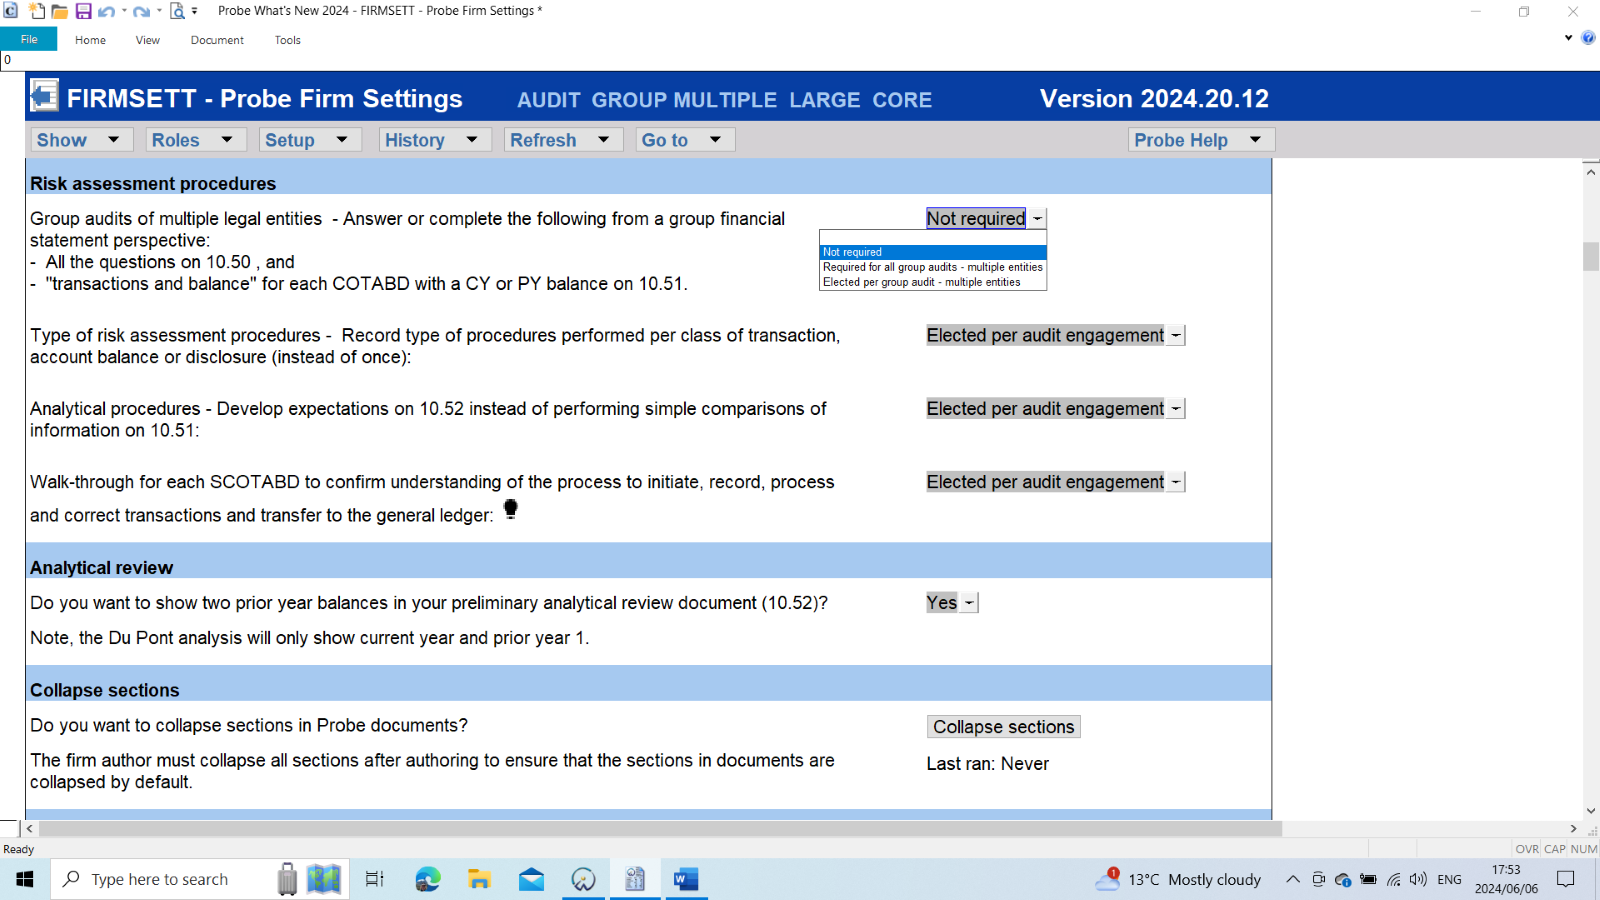Screen dimensions: 1600x900
Task: Click the OneDrive cloud tray icon
Action: [1343, 880]
